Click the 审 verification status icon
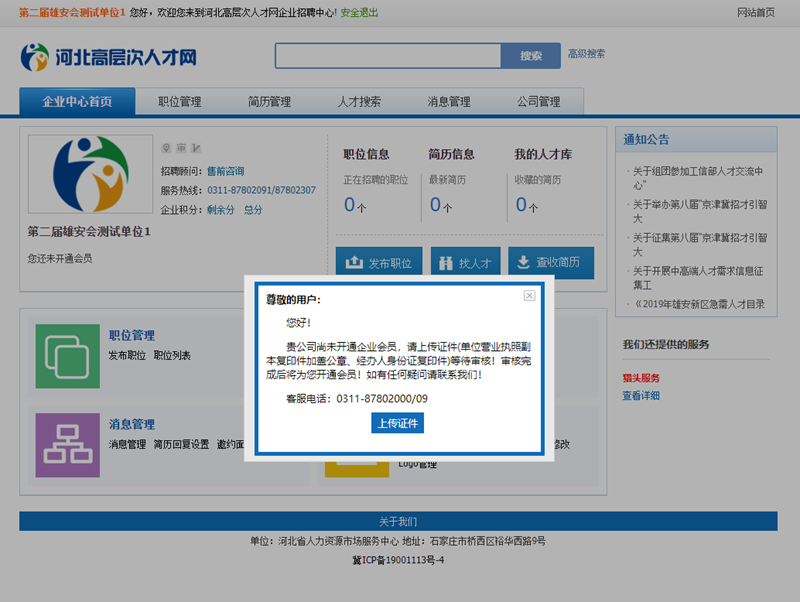Image resolution: width=800 pixels, height=602 pixels. click(x=182, y=148)
